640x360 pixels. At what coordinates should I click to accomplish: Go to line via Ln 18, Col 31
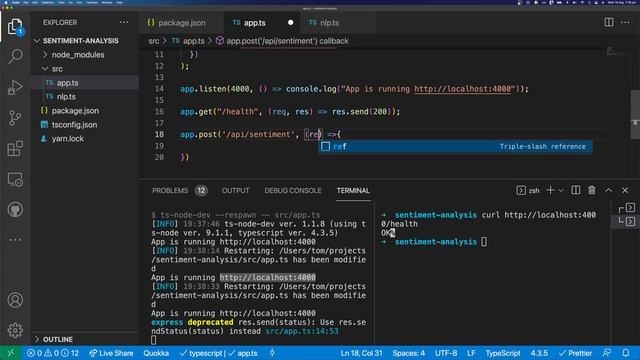point(362,353)
